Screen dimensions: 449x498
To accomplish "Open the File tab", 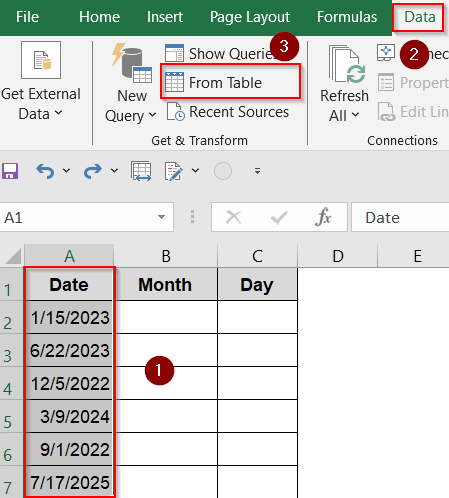I will coord(27,17).
